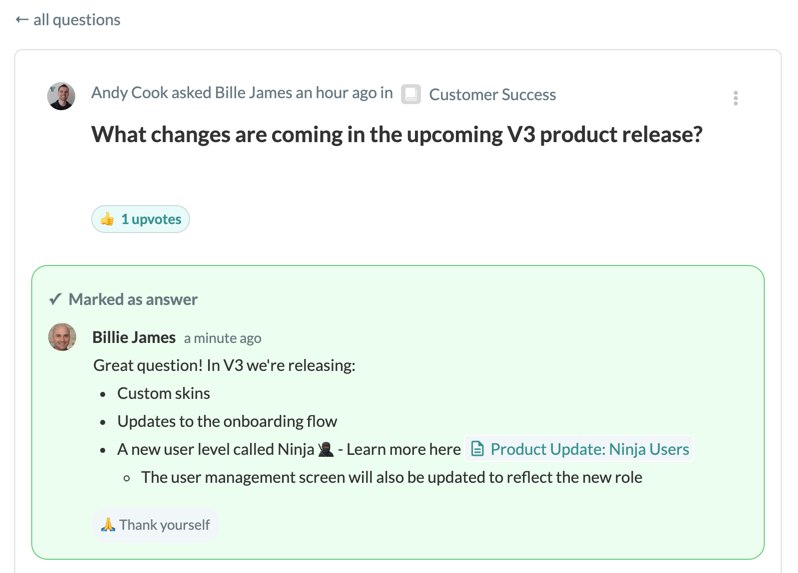Click the Thank yourself button
798x573 pixels.
tap(155, 525)
